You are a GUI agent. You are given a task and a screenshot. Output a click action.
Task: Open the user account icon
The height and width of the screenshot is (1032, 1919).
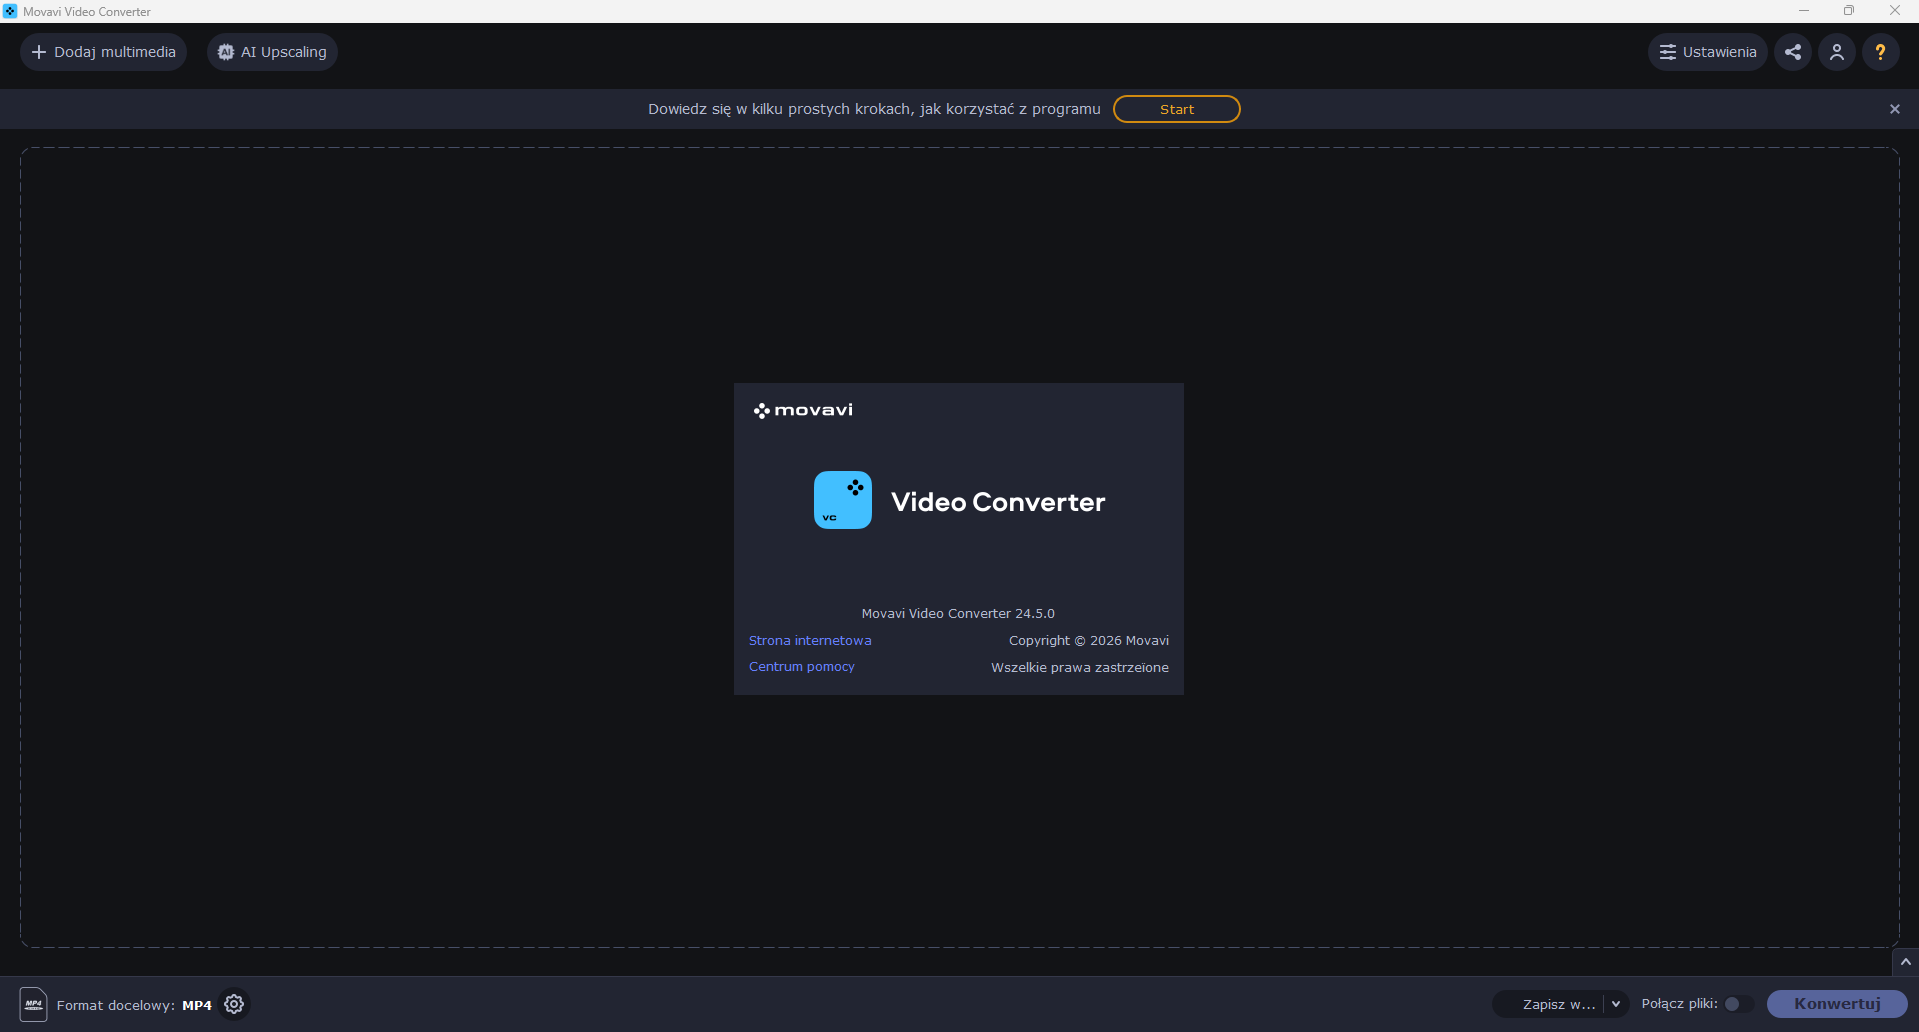(x=1837, y=52)
